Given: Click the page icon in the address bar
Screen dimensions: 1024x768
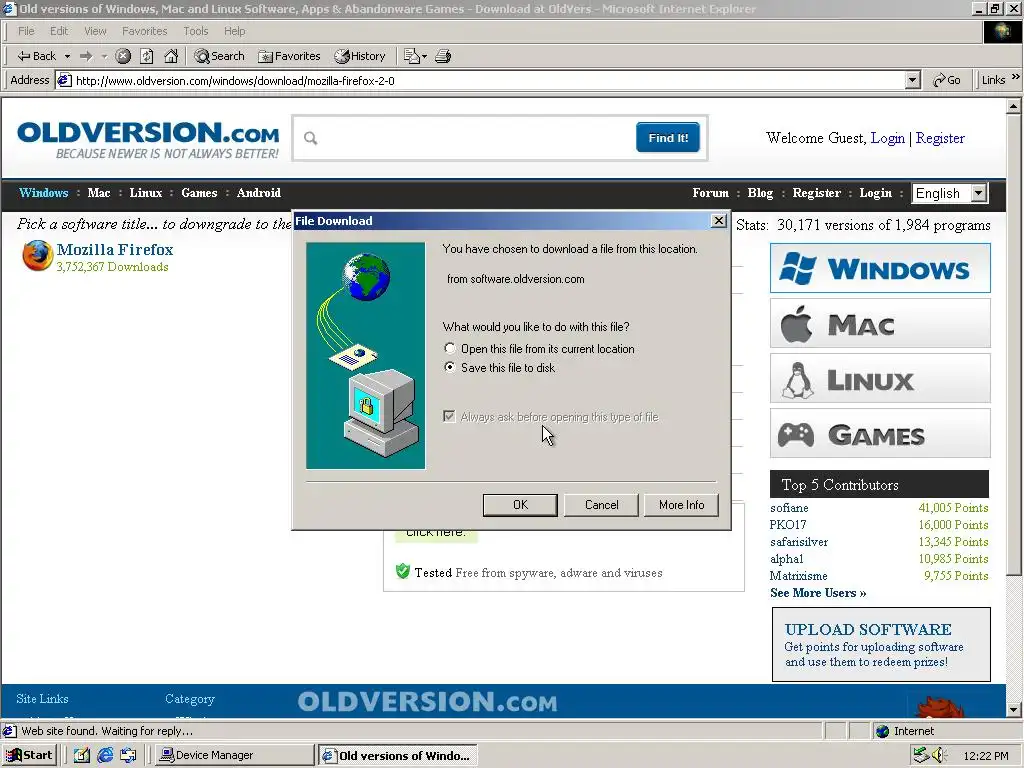Looking at the screenshot, I should pos(64,80).
